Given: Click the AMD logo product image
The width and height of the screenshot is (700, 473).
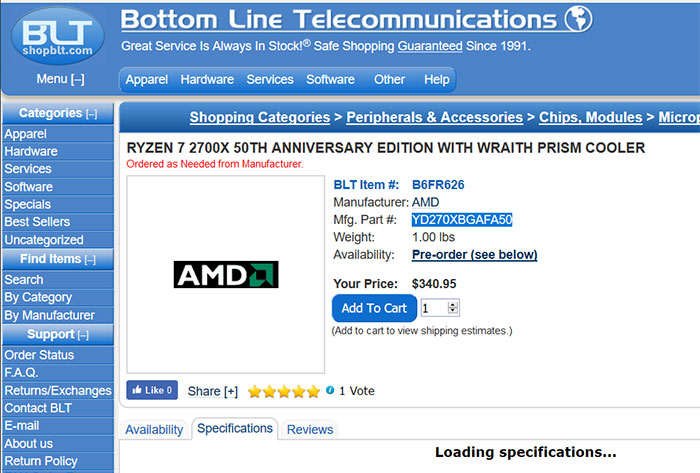Looking at the screenshot, I should 226,274.
